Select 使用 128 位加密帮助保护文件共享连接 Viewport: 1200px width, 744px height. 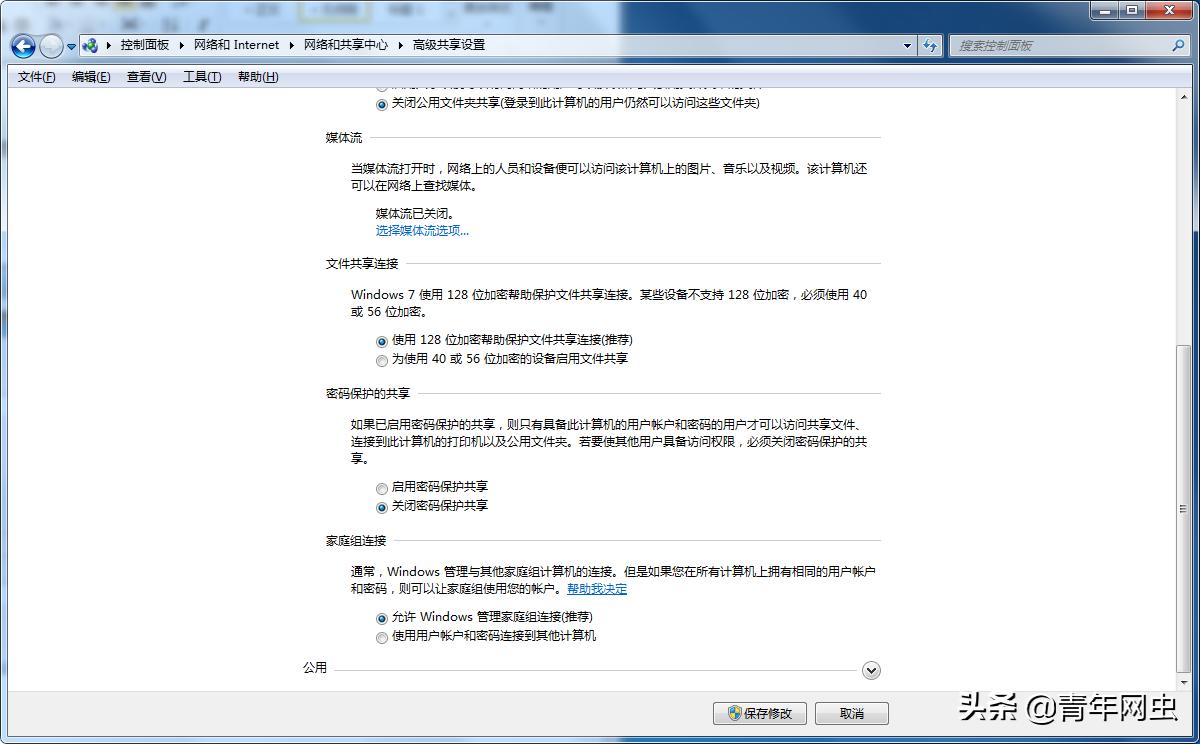point(382,341)
